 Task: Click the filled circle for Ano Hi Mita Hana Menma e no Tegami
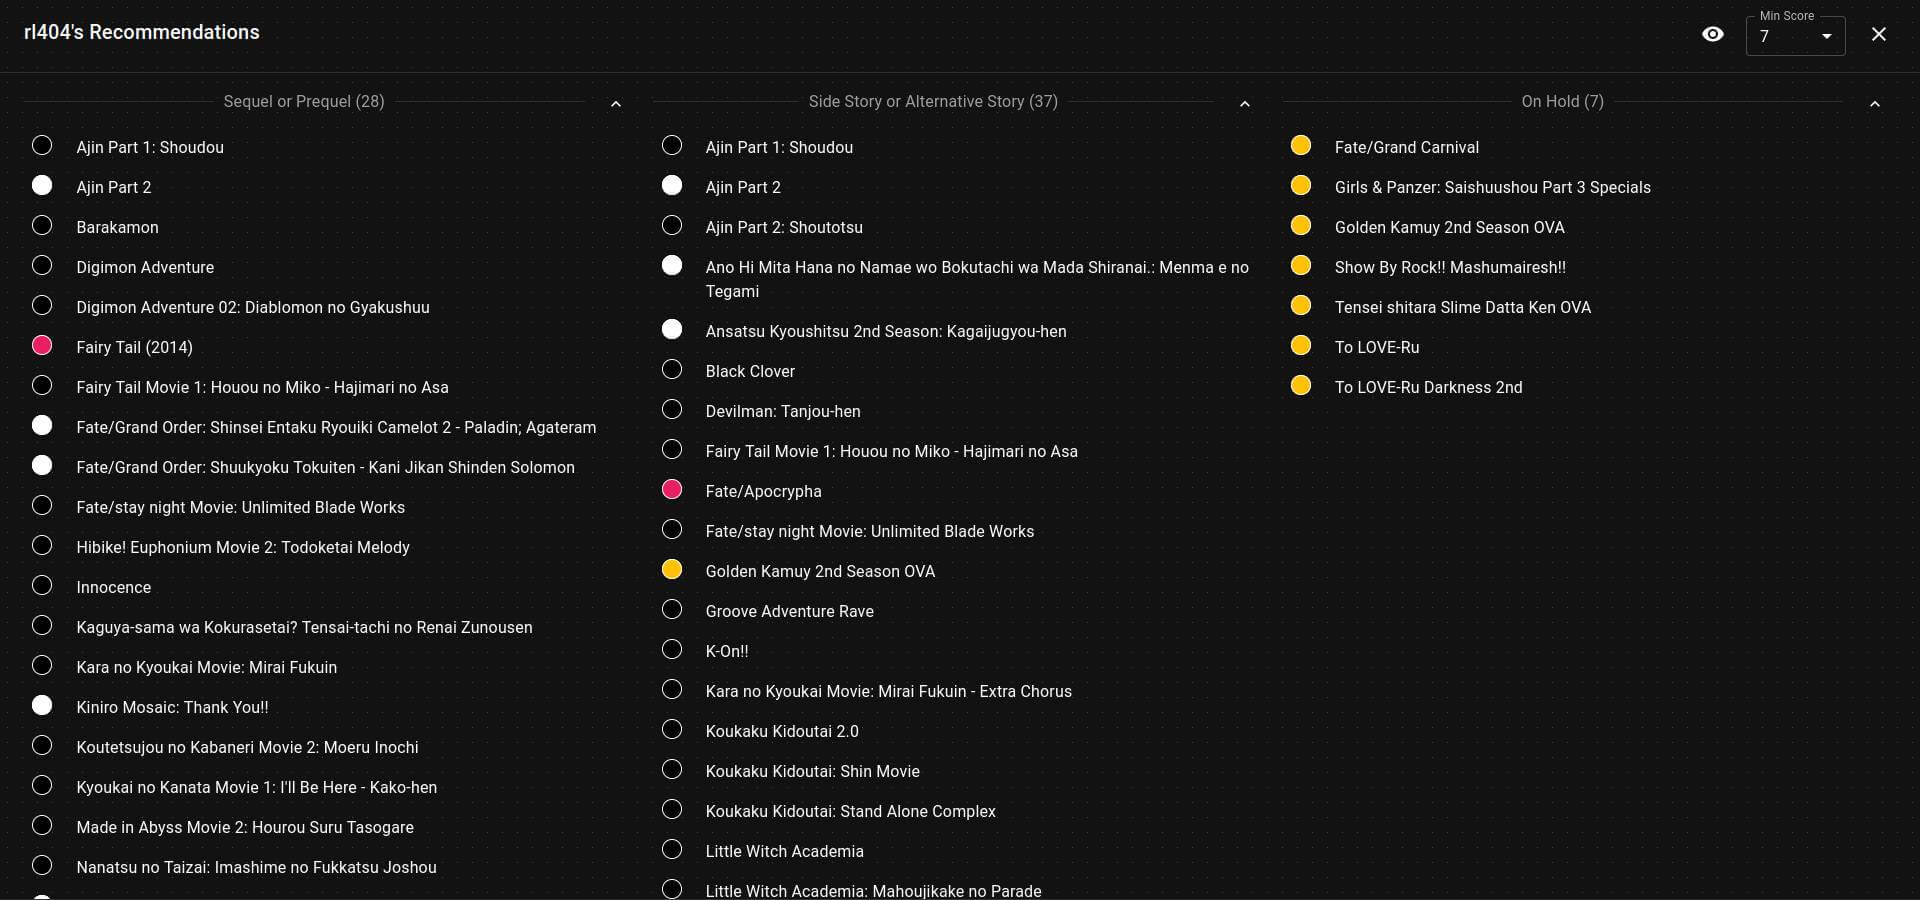pyautogui.click(x=672, y=265)
